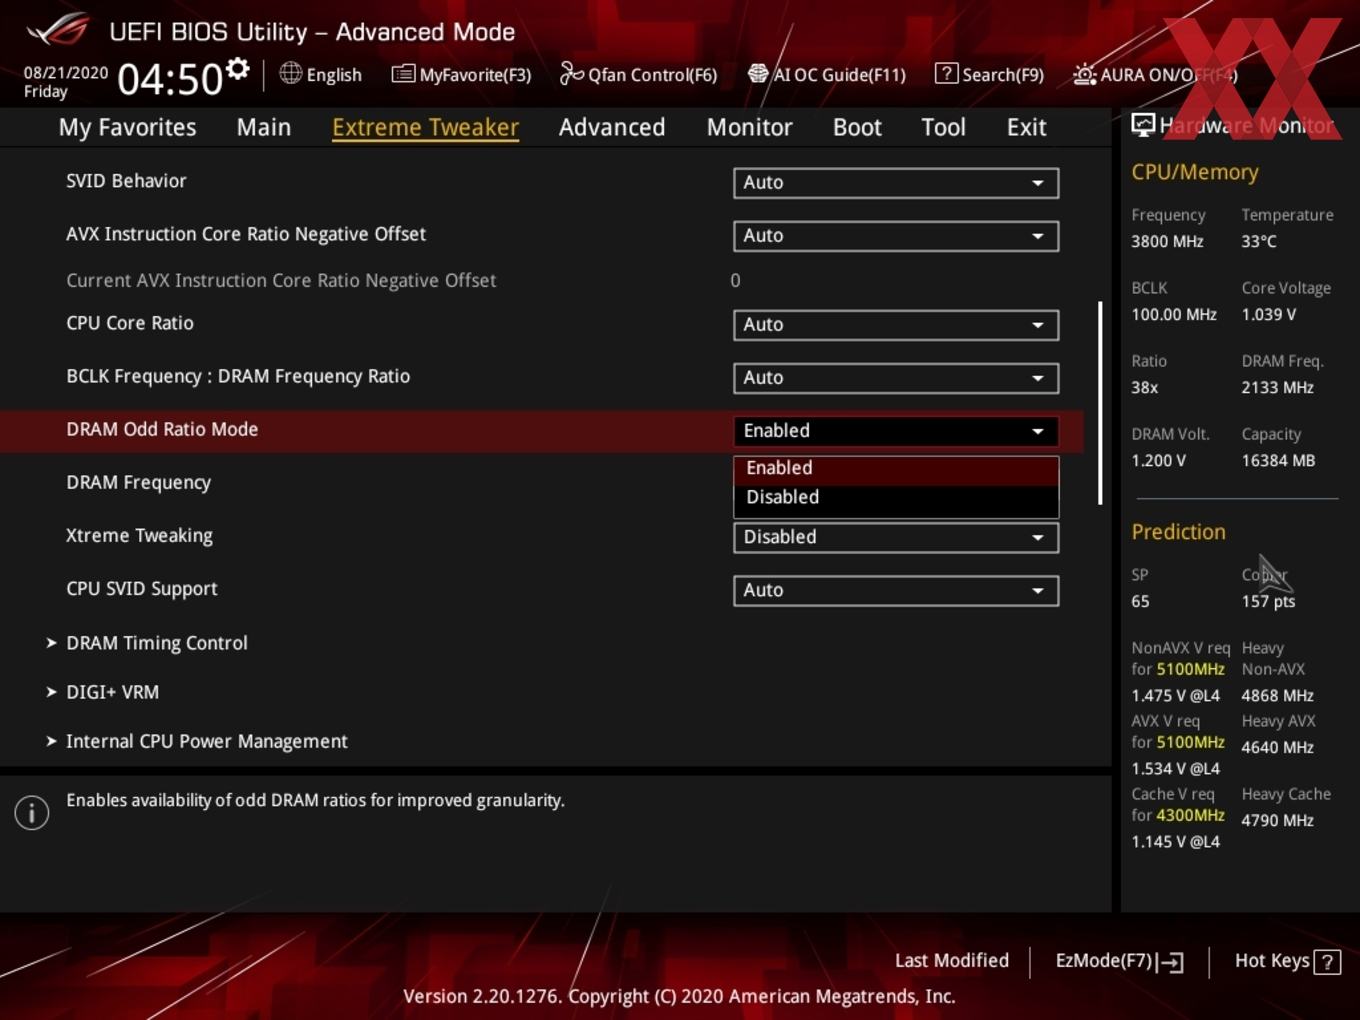
Task: Select Extreme Tweaker tab
Action: [425, 127]
